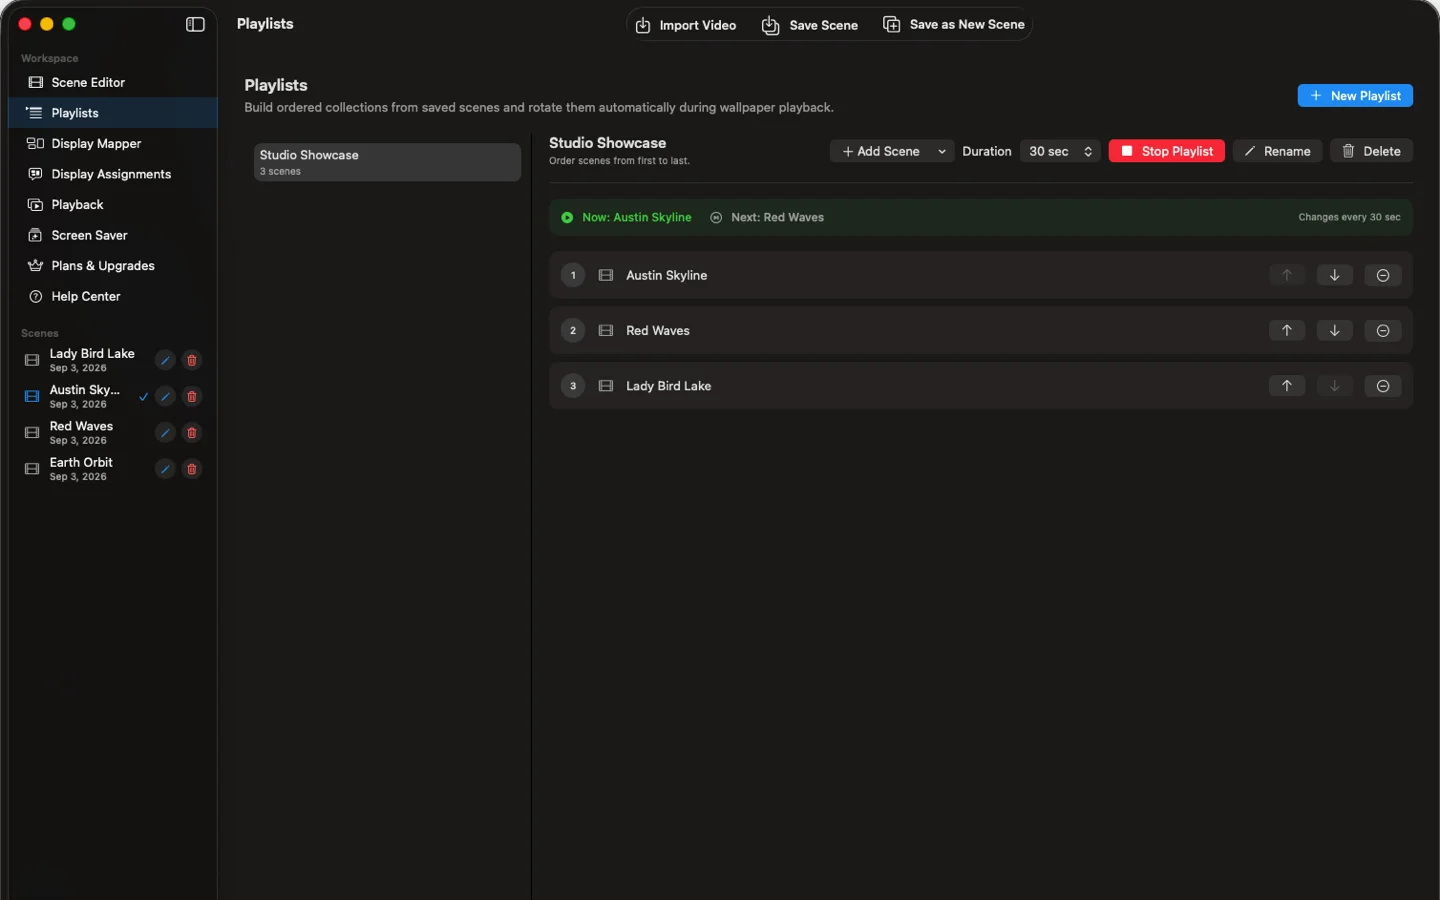Create a New Playlist

point(1355,96)
